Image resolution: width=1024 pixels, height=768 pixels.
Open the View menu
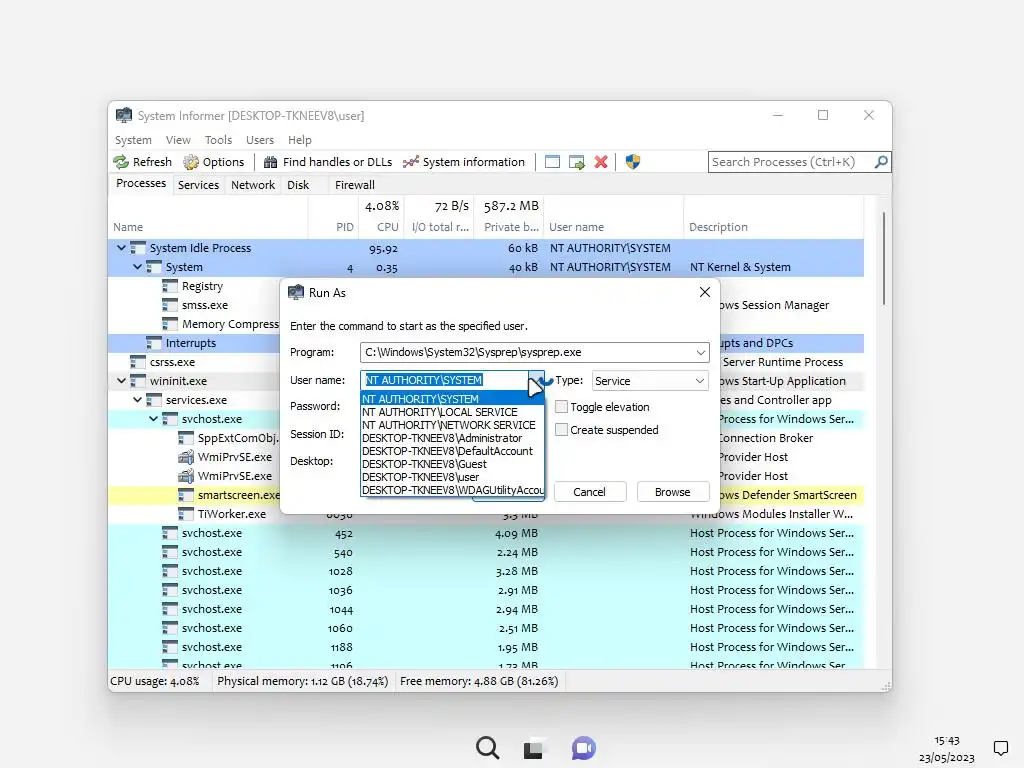(x=178, y=140)
